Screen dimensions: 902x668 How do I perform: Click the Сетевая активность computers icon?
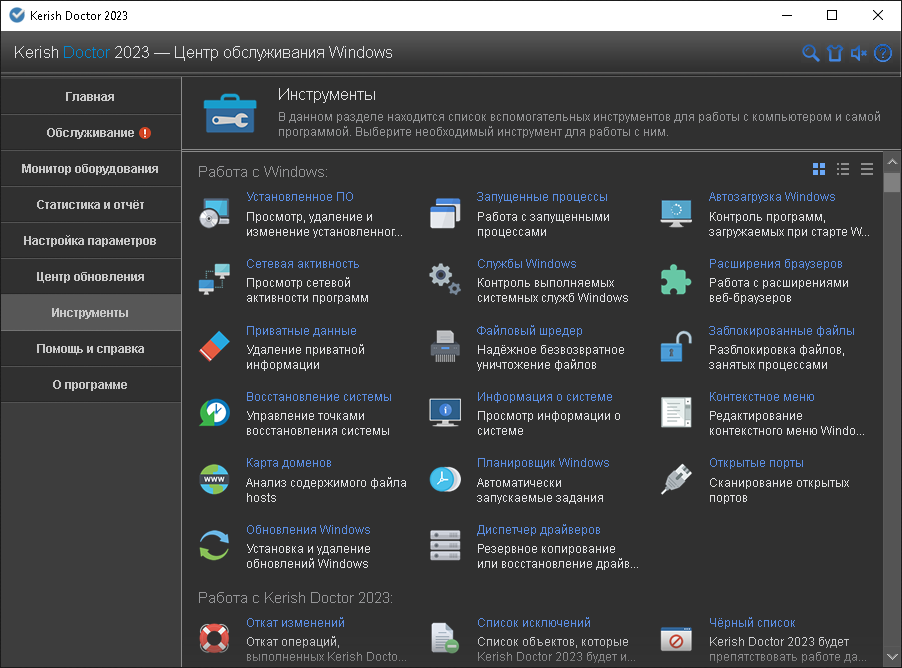[x=215, y=280]
